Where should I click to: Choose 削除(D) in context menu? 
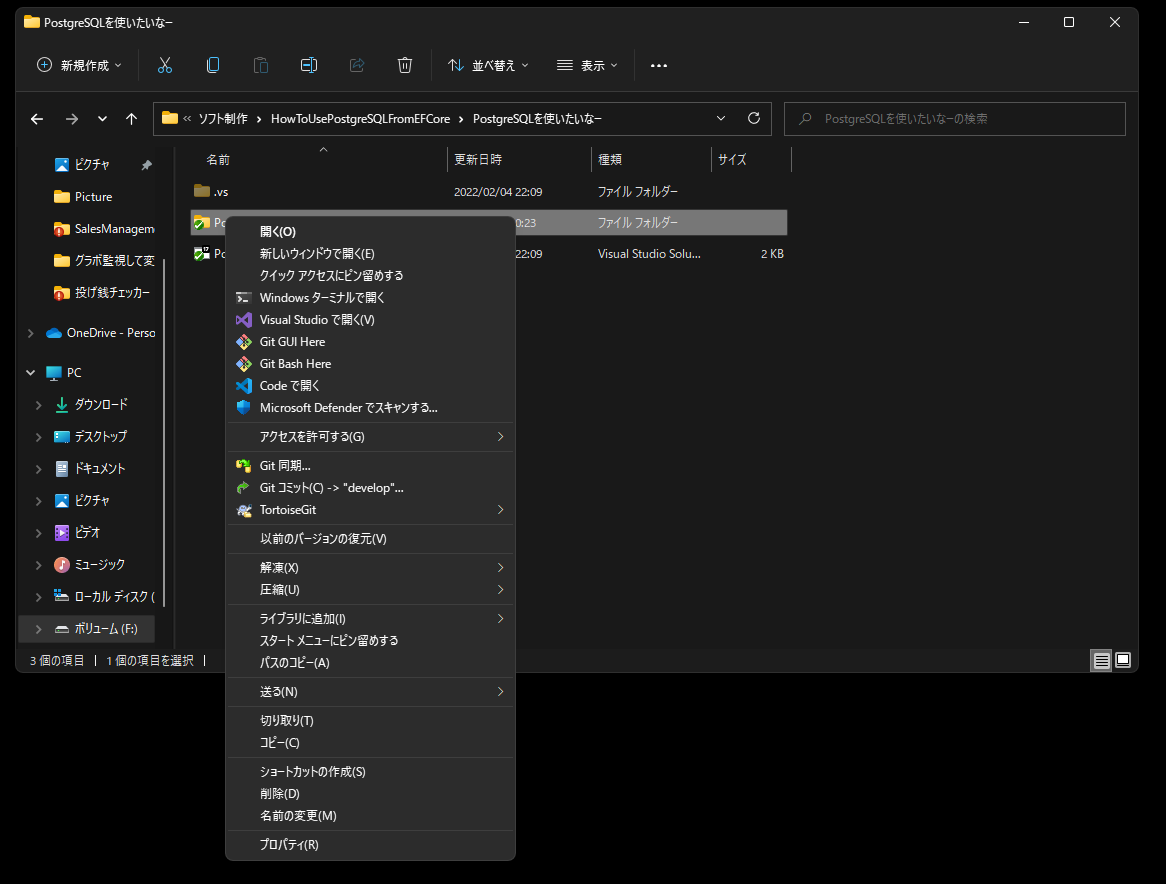pos(370,794)
